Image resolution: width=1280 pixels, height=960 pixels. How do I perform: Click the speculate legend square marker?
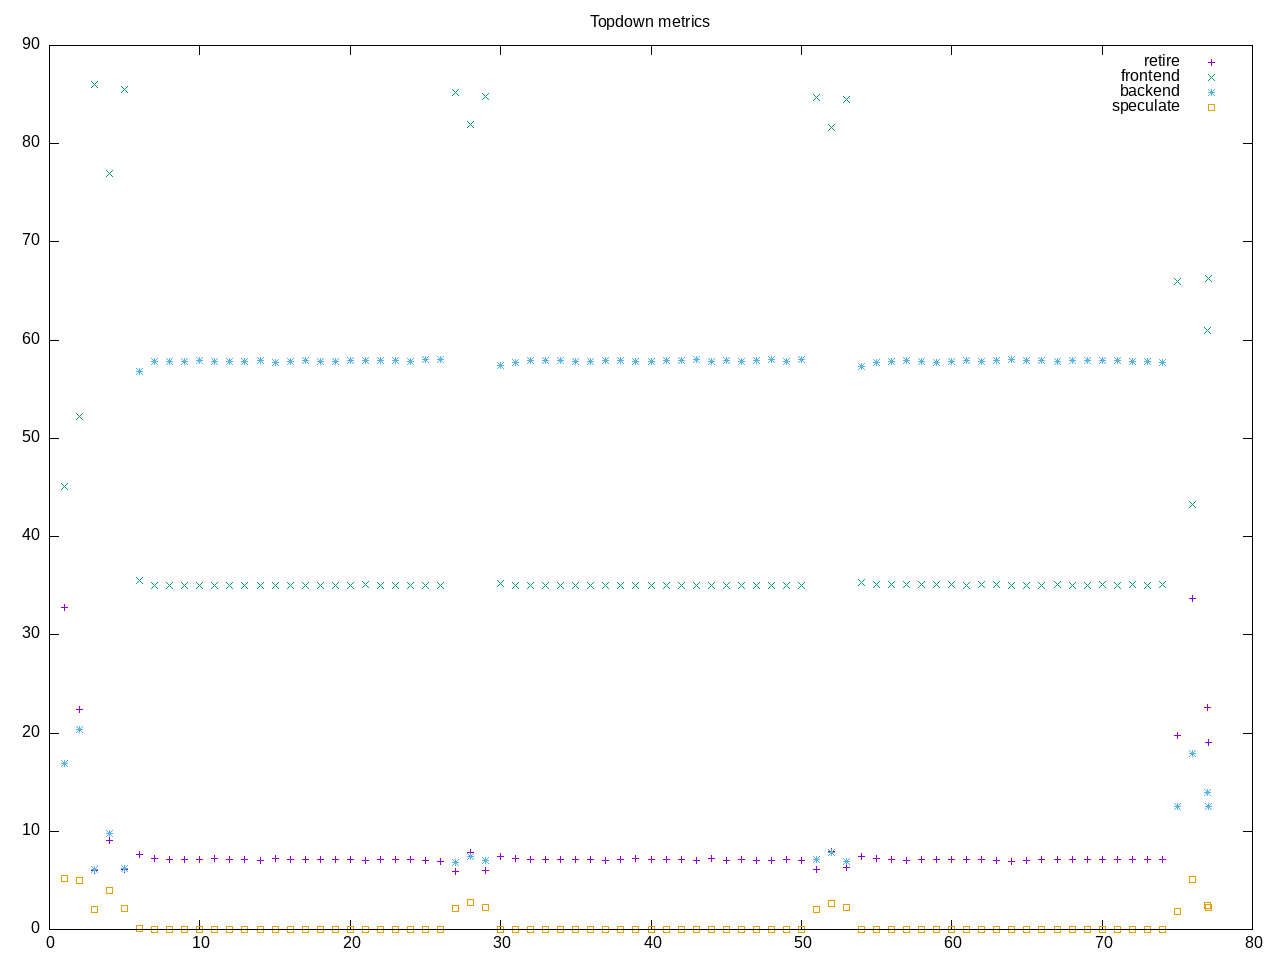click(x=1210, y=107)
